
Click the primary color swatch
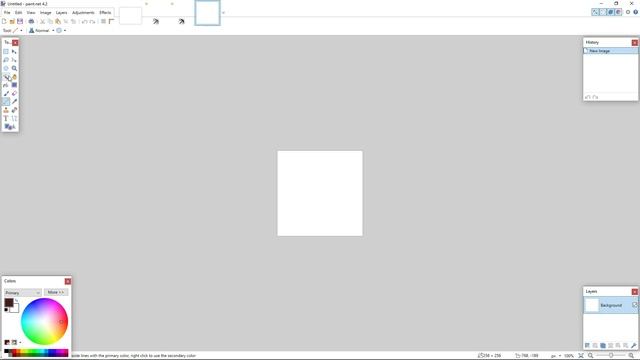pyautogui.click(x=9, y=302)
